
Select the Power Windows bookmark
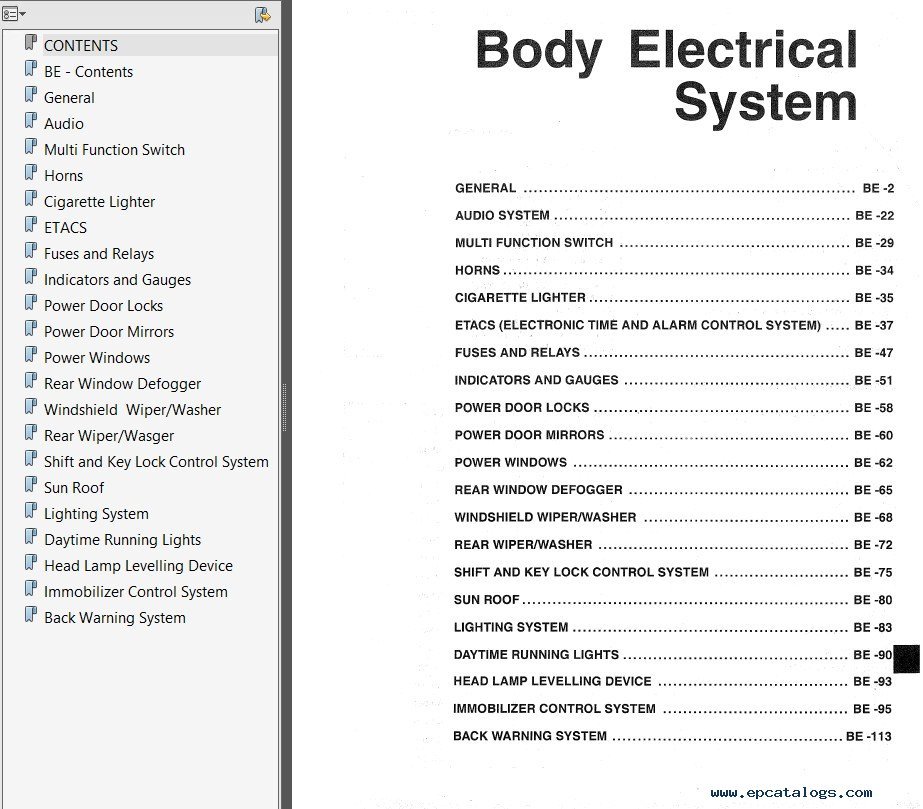[97, 357]
